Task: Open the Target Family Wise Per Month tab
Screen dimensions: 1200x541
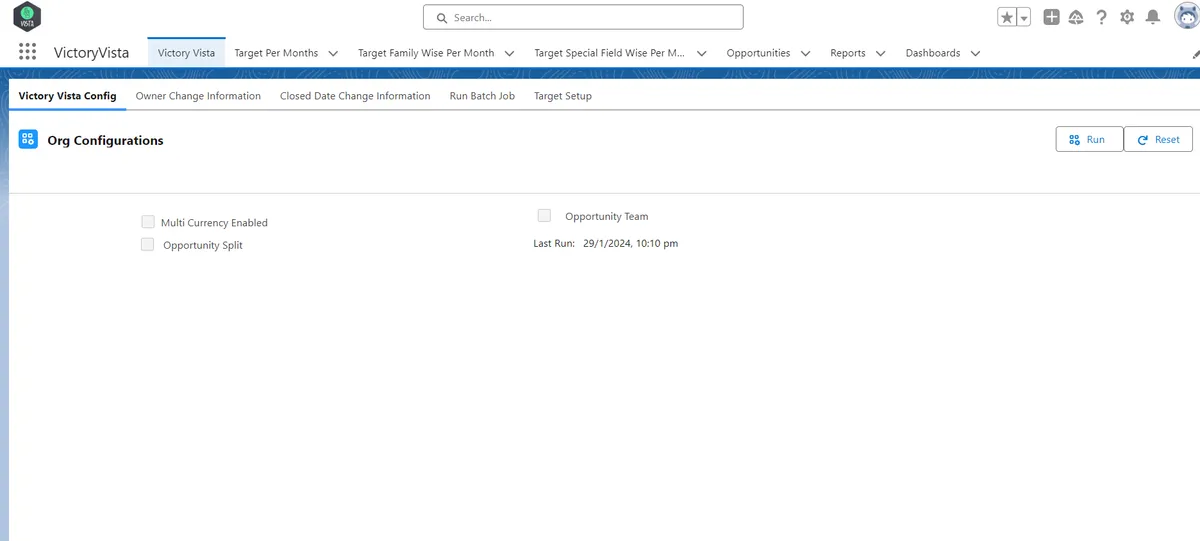Action: tap(426, 53)
